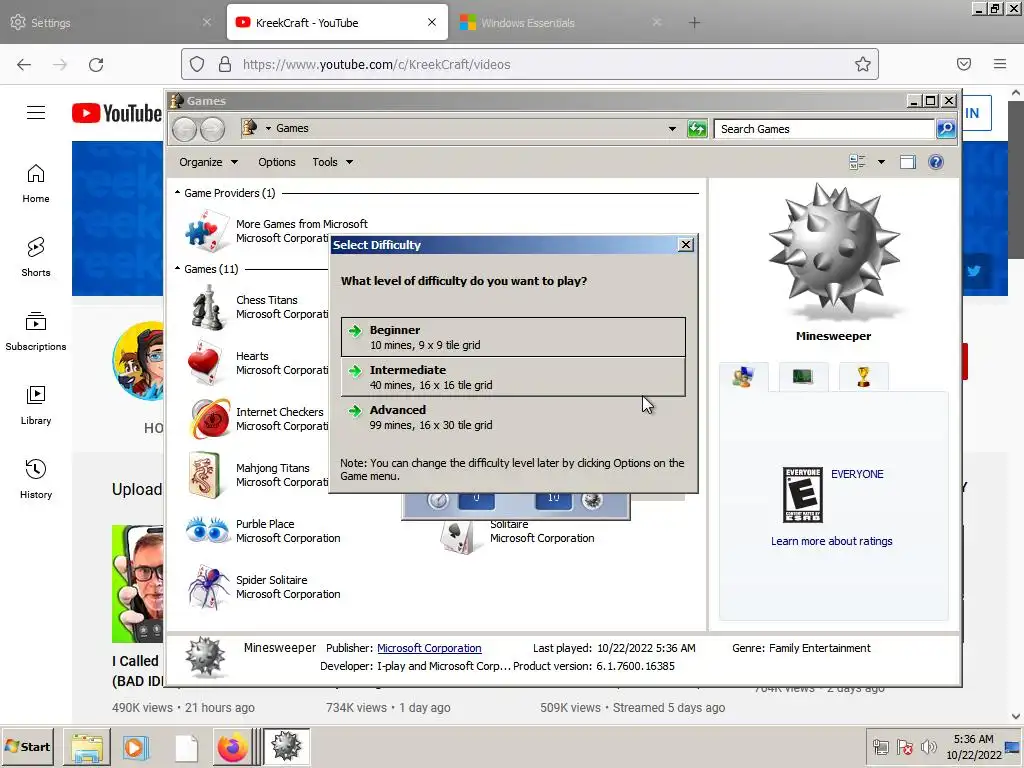The image size is (1024, 768).
Task: Collapse the Game Providers group
Action: point(178,193)
